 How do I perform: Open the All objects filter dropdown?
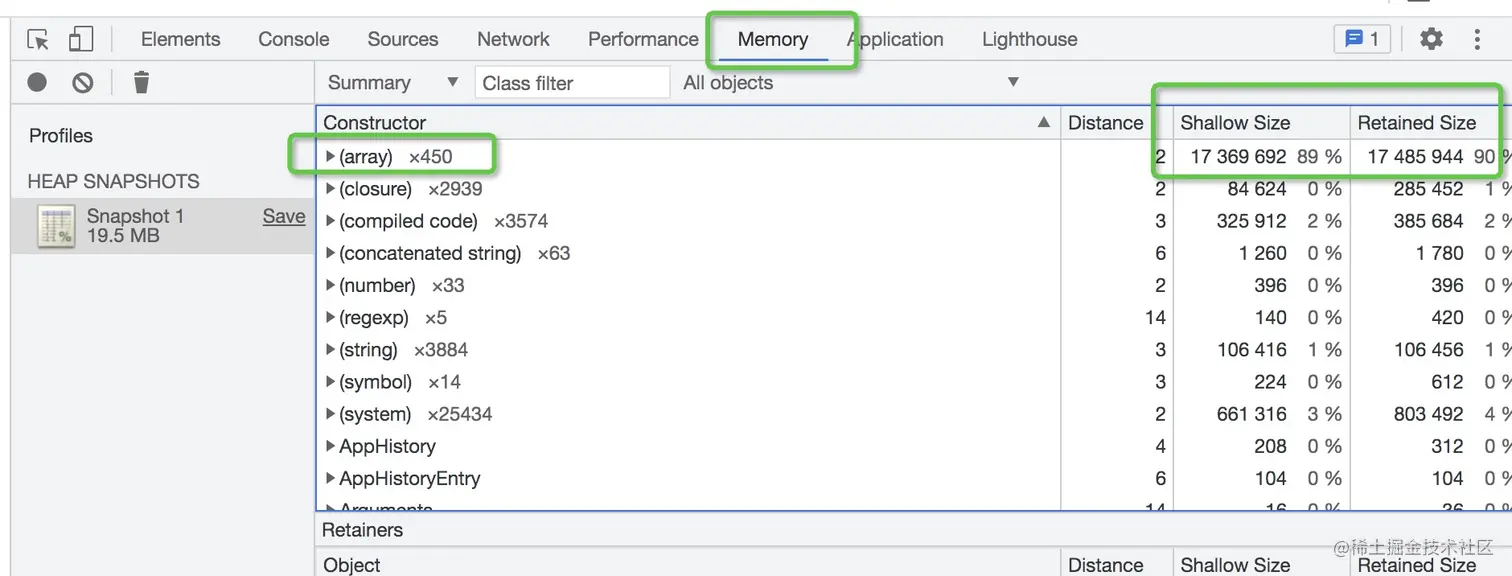(850, 83)
